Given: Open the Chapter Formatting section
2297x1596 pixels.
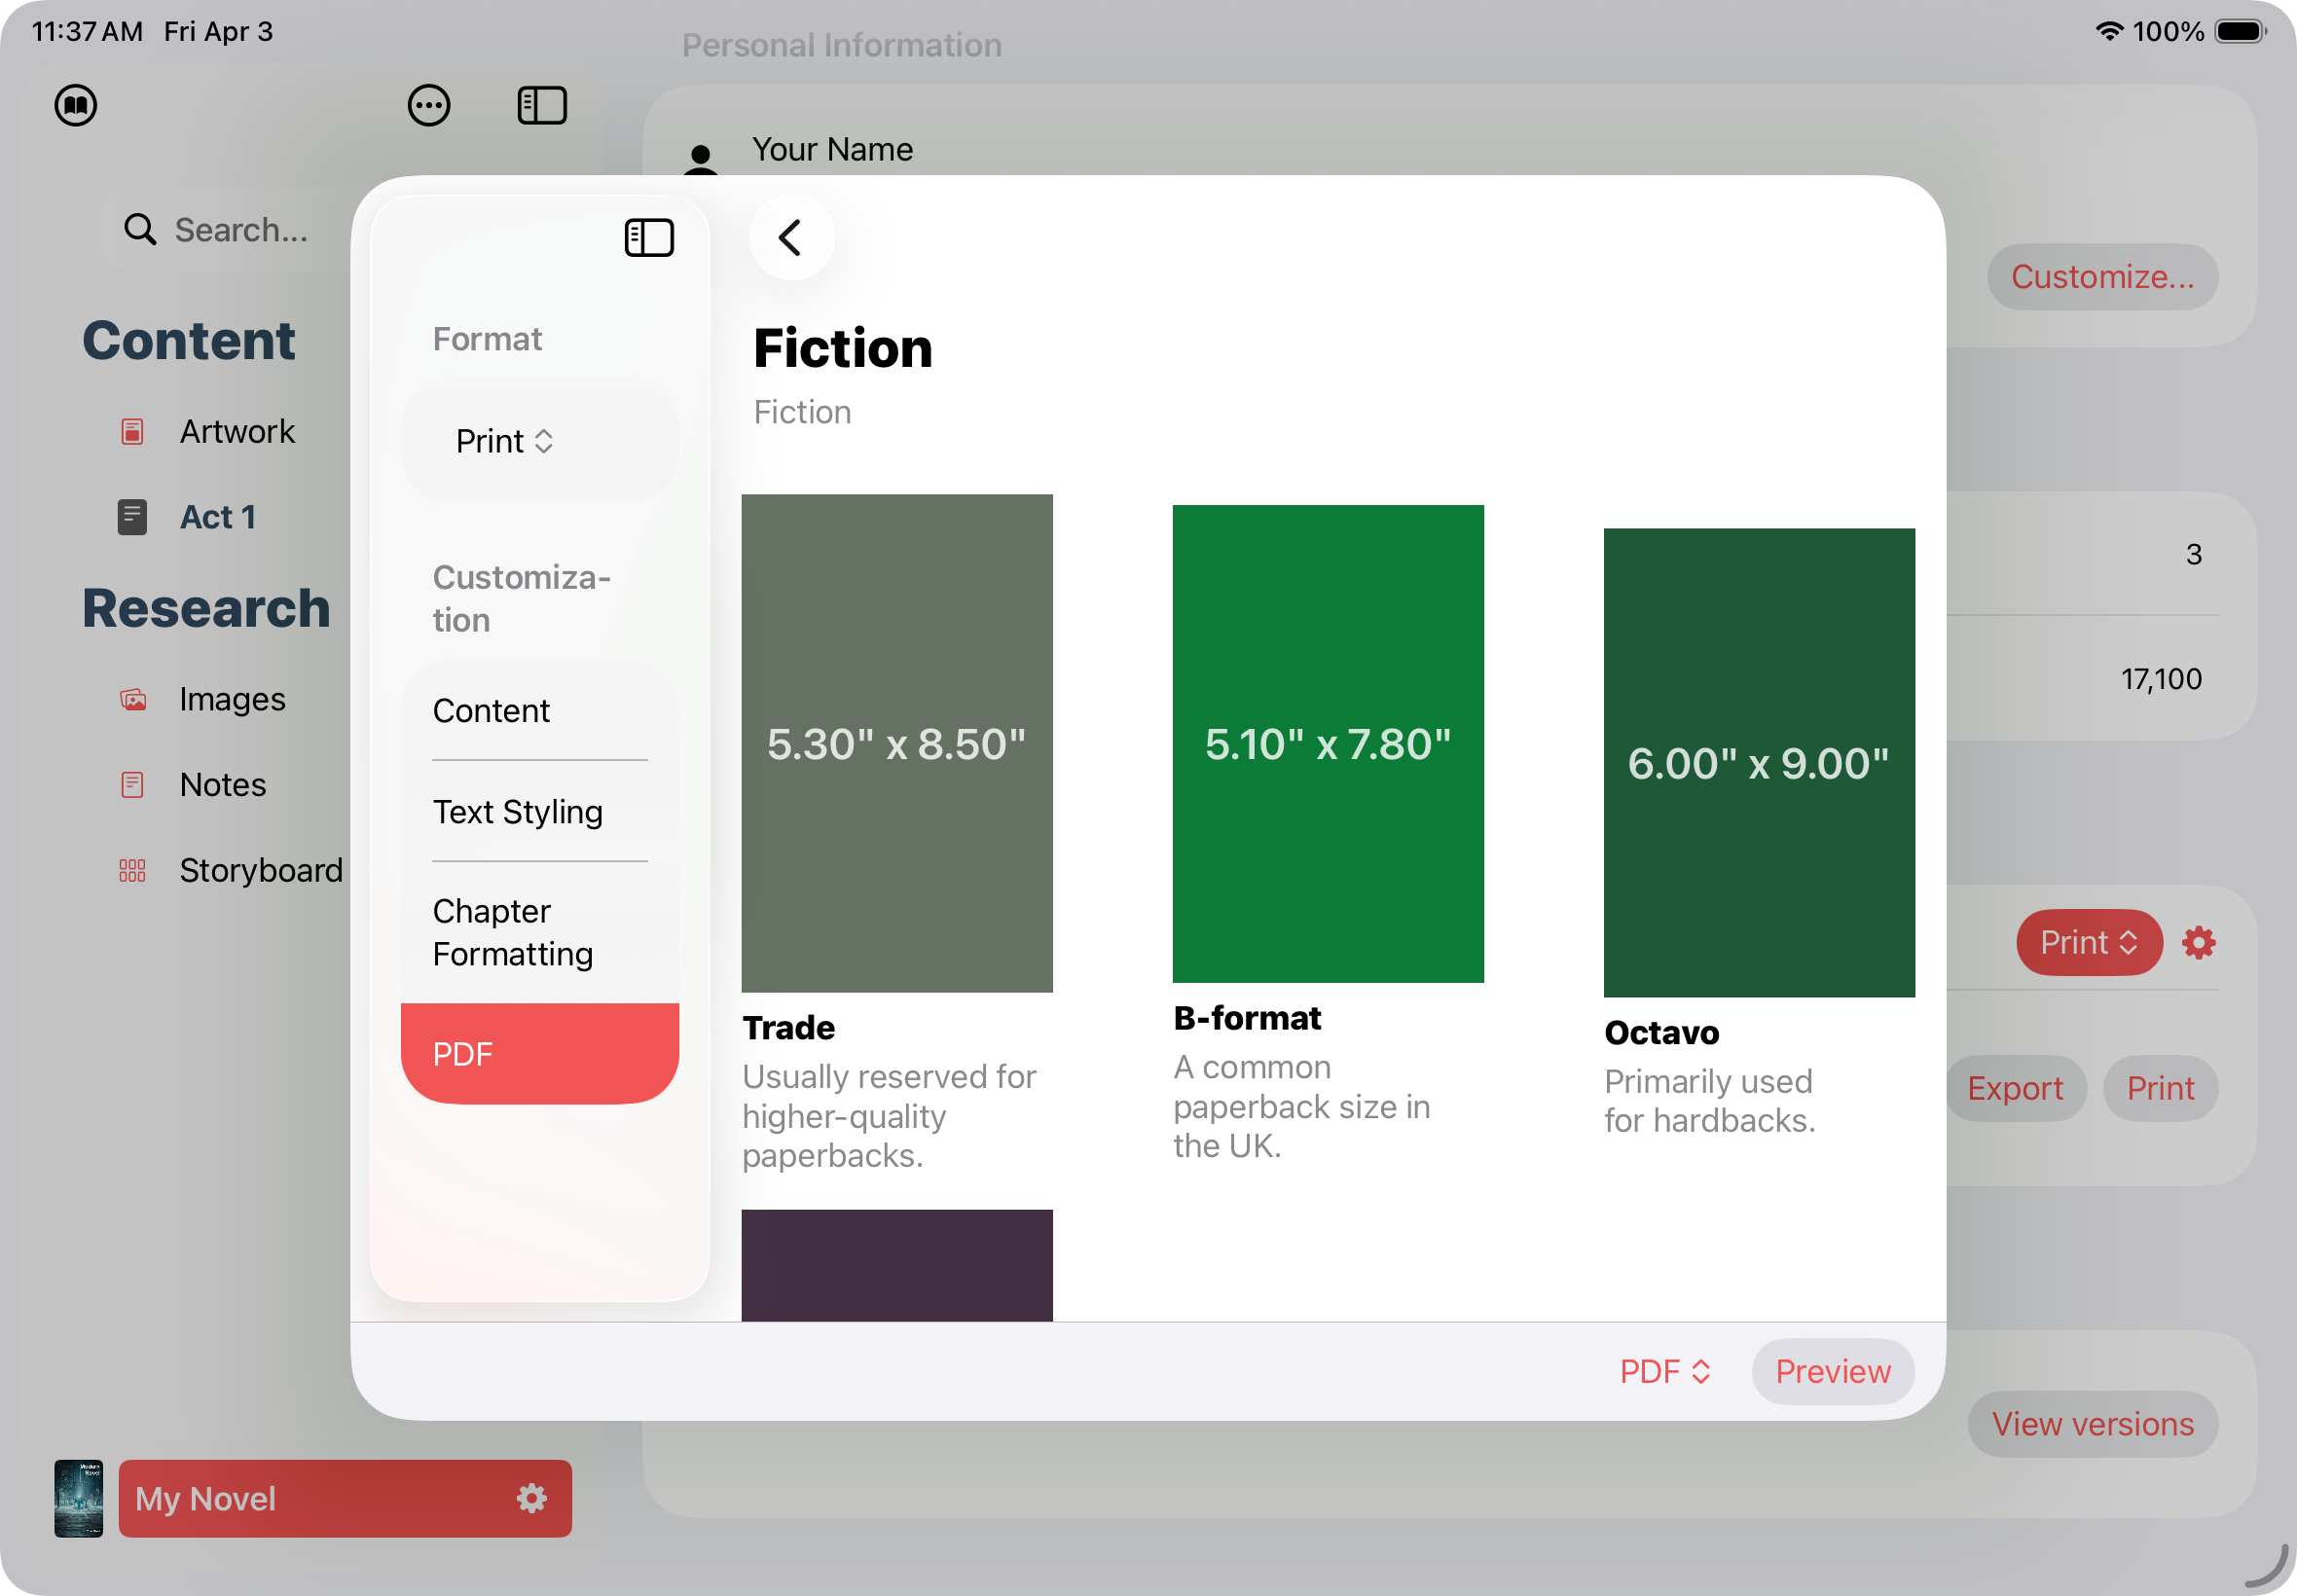Looking at the screenshot, I should point(513,932).
